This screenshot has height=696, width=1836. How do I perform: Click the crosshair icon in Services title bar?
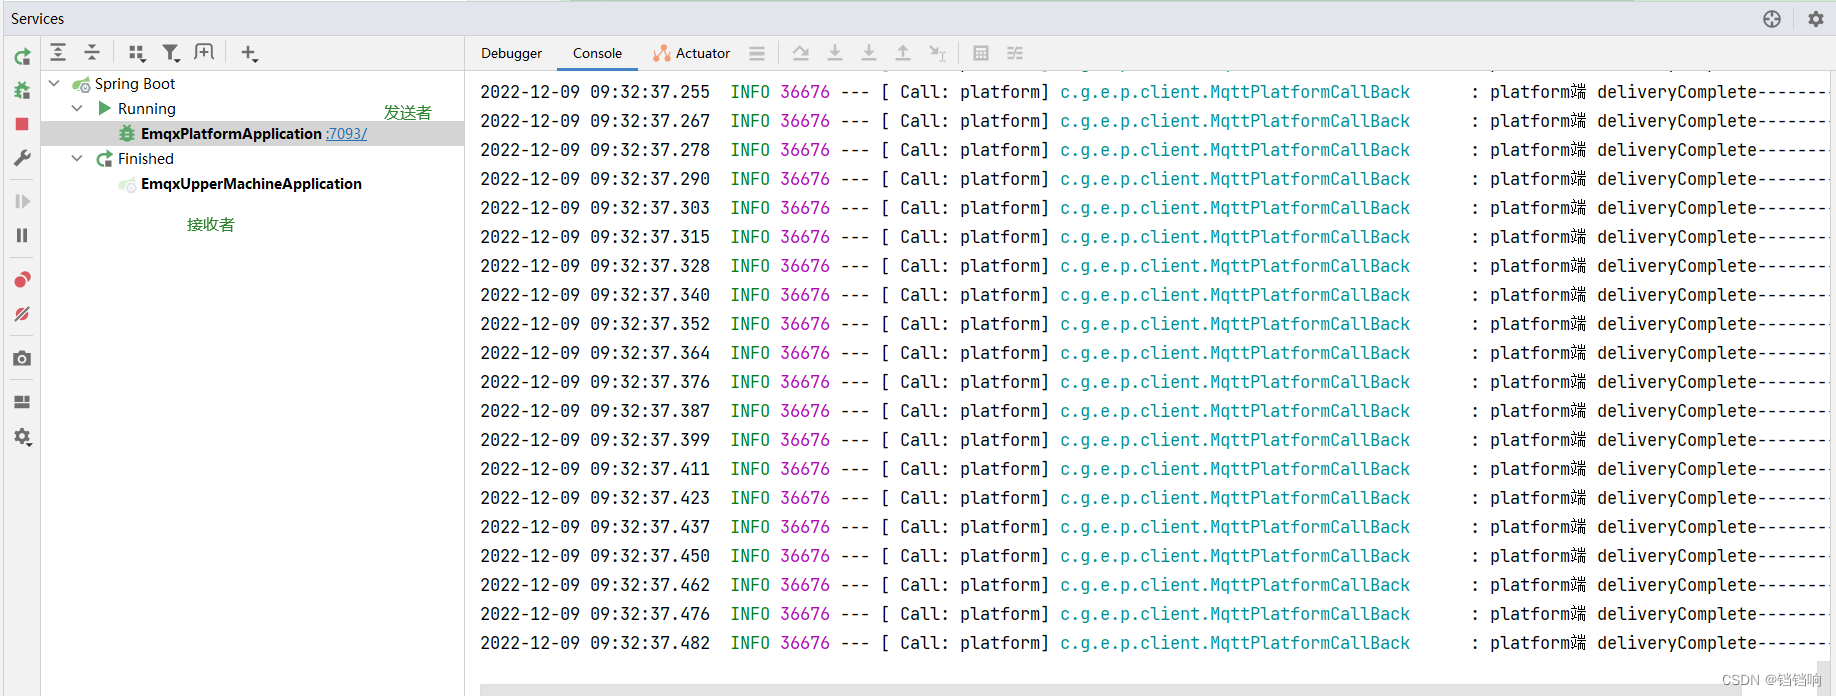coord(1772,19)
